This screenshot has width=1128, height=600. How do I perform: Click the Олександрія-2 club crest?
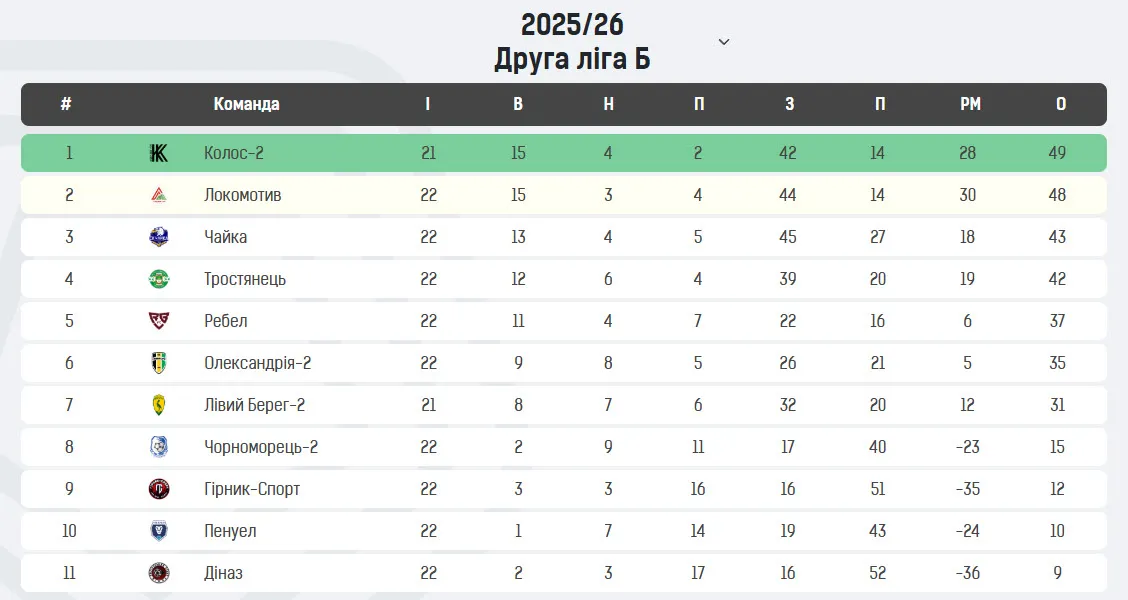pyautogui.click(x=158, y=363)
